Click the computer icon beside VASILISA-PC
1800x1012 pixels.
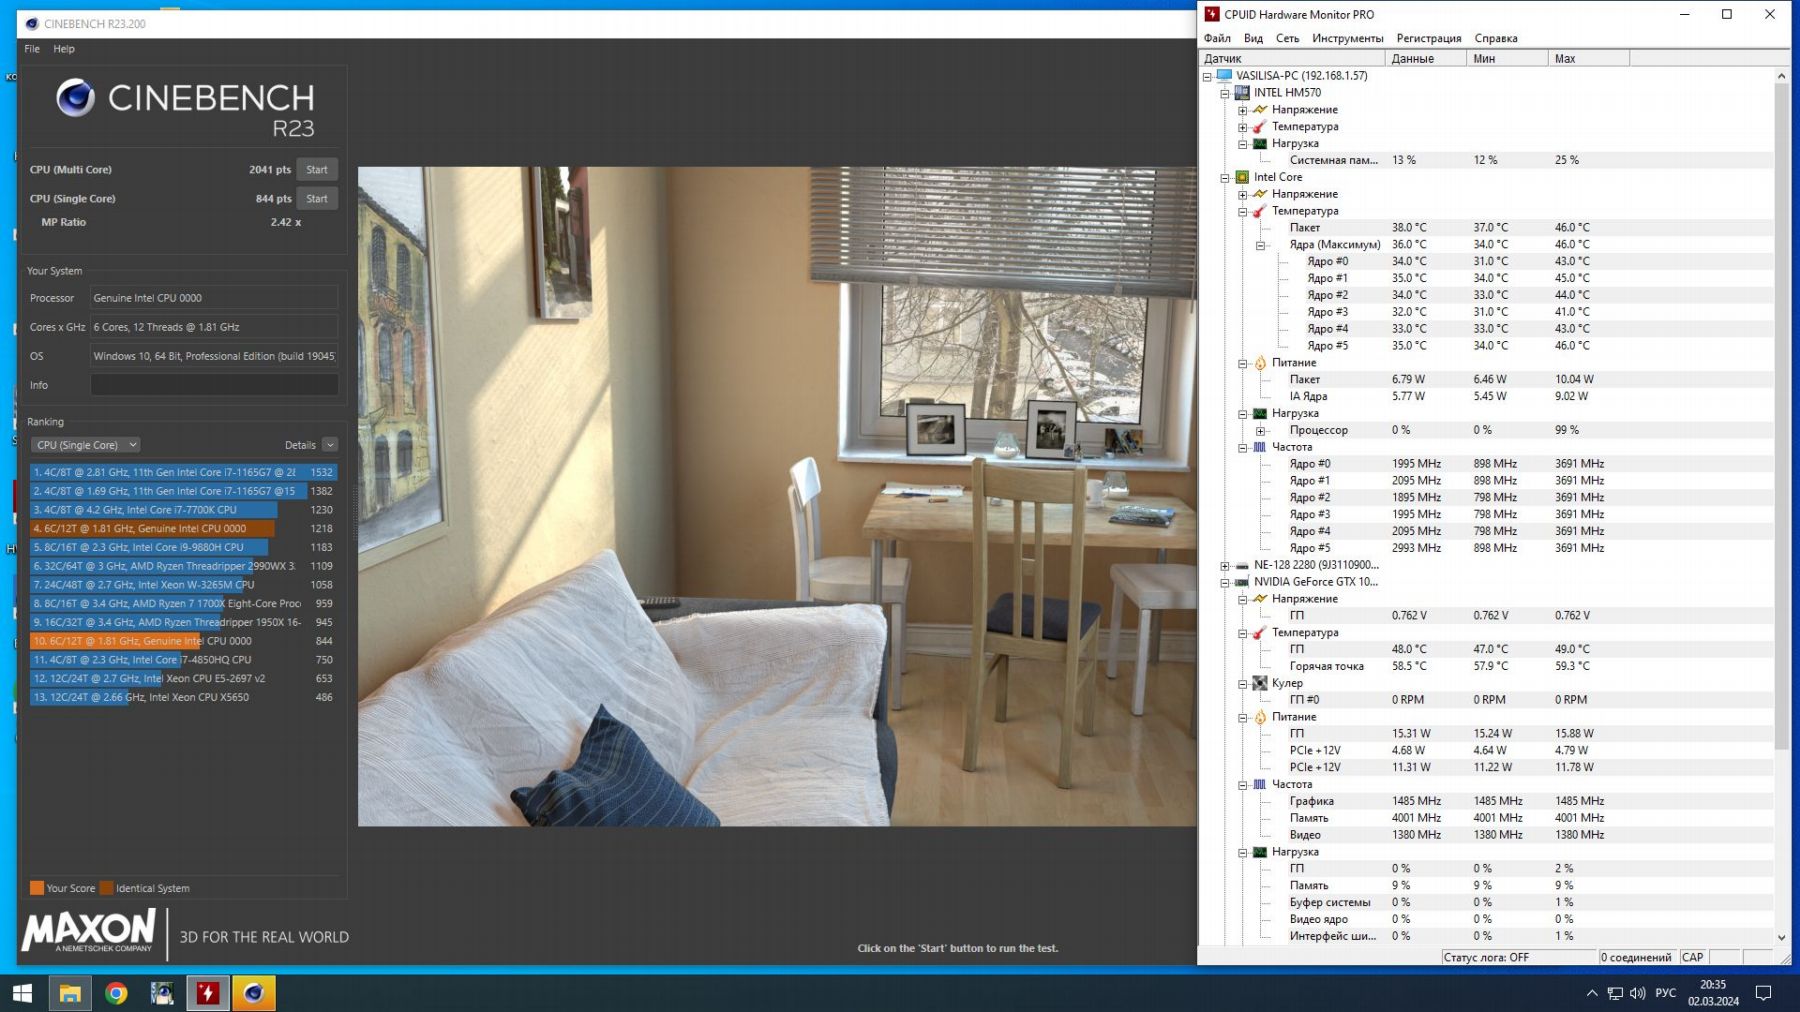[1224, 76]
